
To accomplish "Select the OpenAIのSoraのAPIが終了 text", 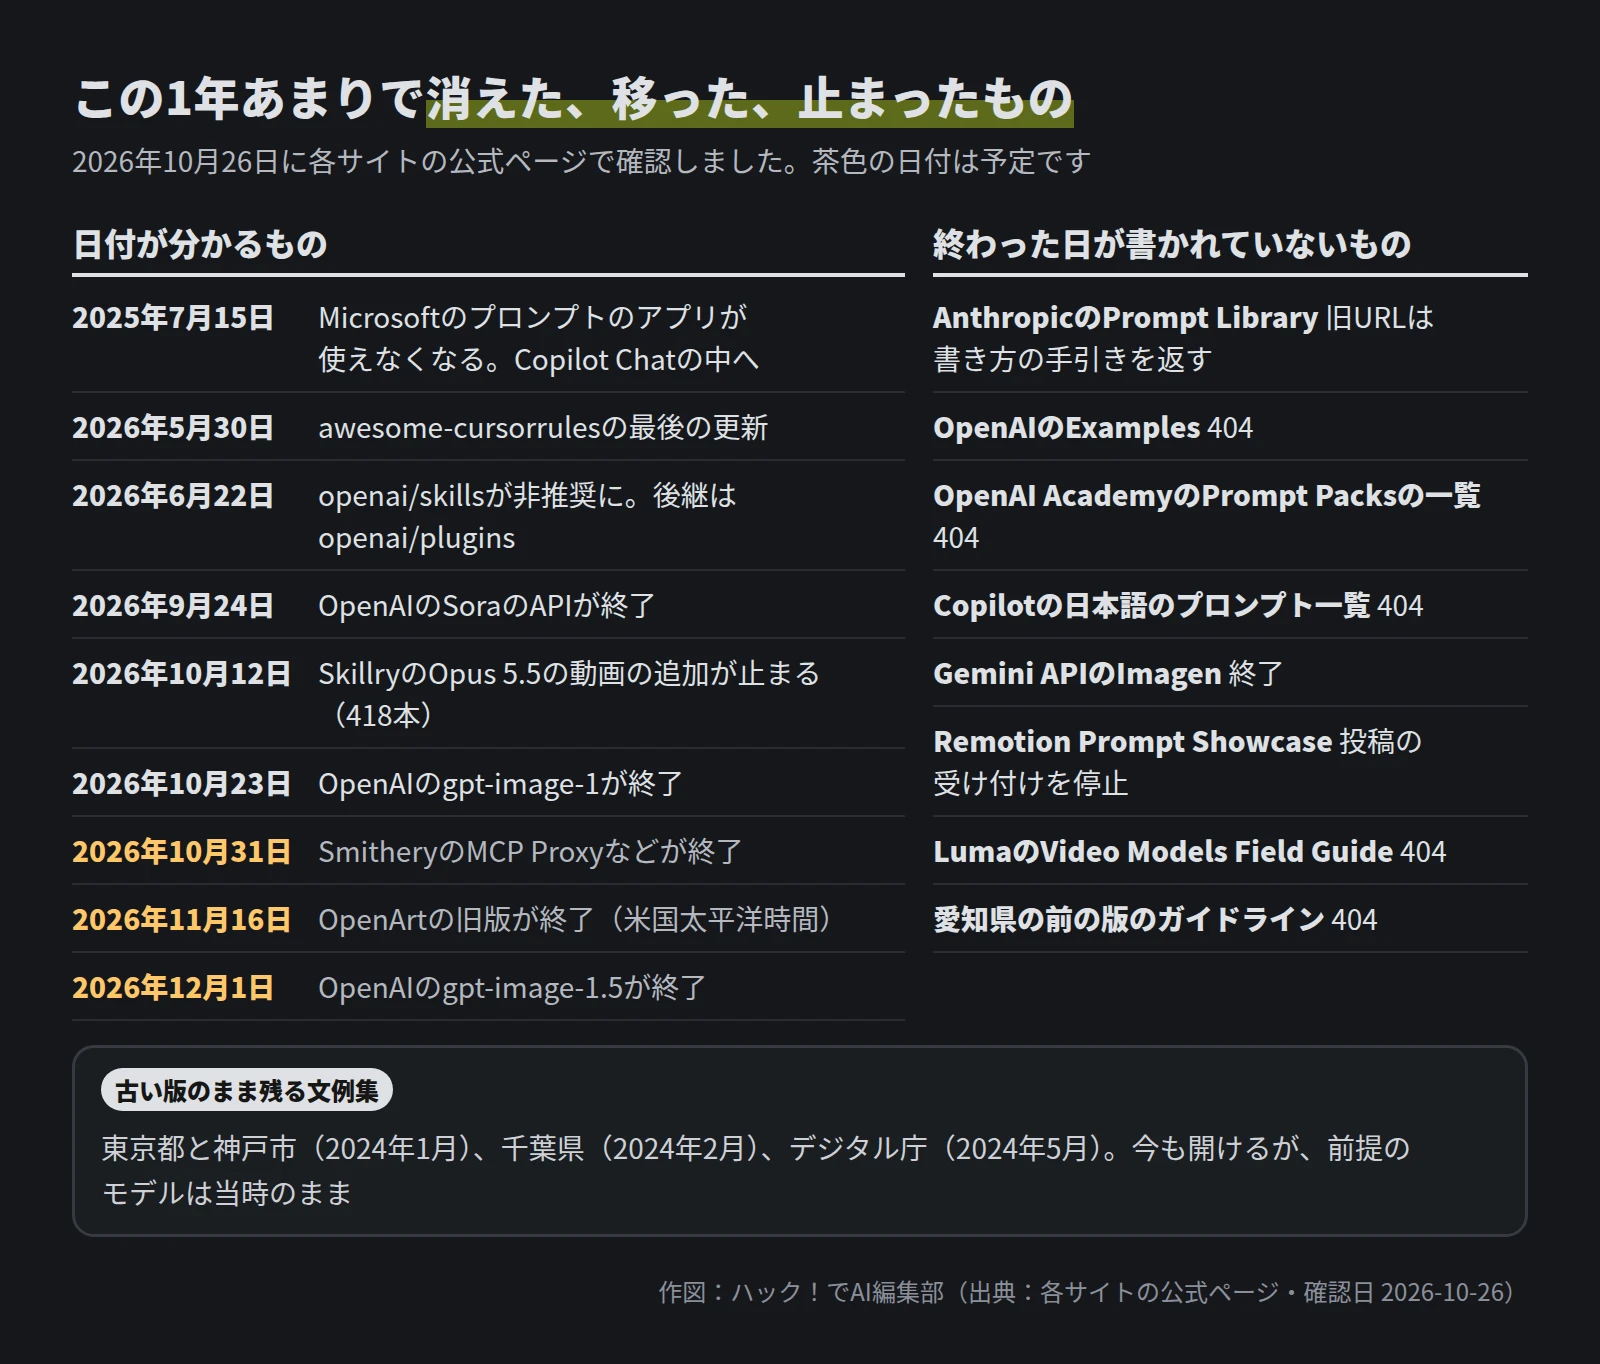I will pyautogui.click(x=487, y=605).
